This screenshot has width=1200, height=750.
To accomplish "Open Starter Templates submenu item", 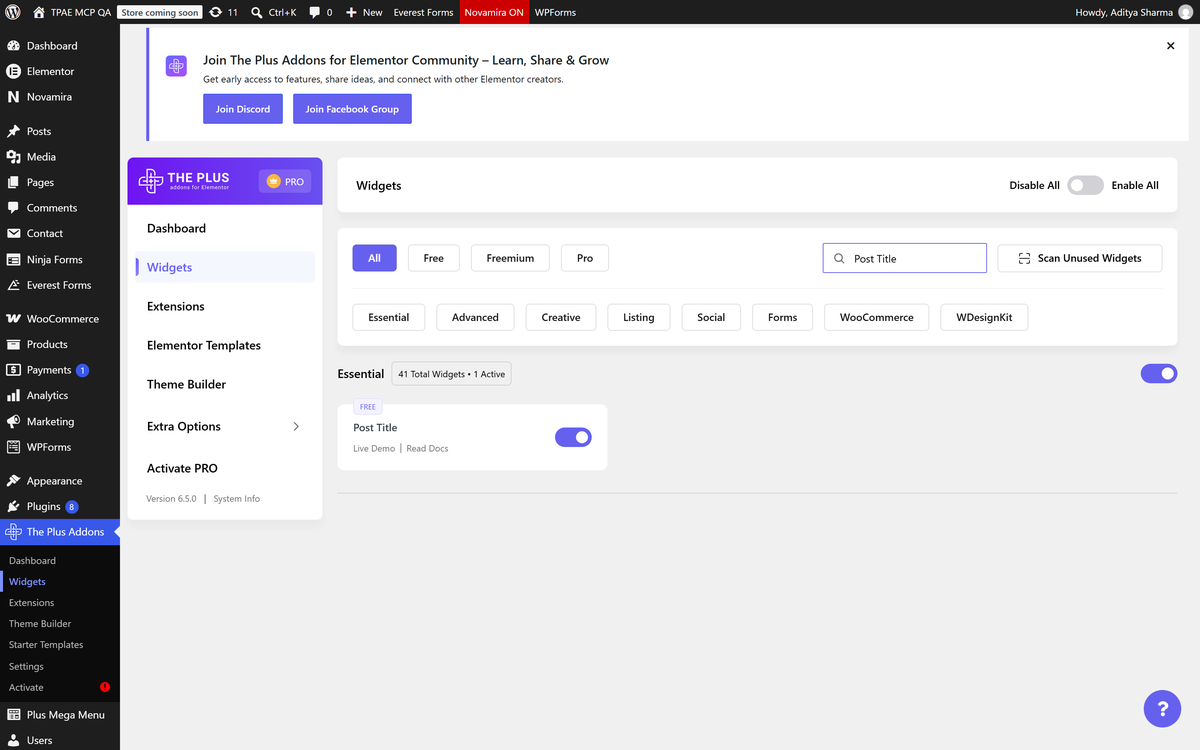I will pos(46,645).
